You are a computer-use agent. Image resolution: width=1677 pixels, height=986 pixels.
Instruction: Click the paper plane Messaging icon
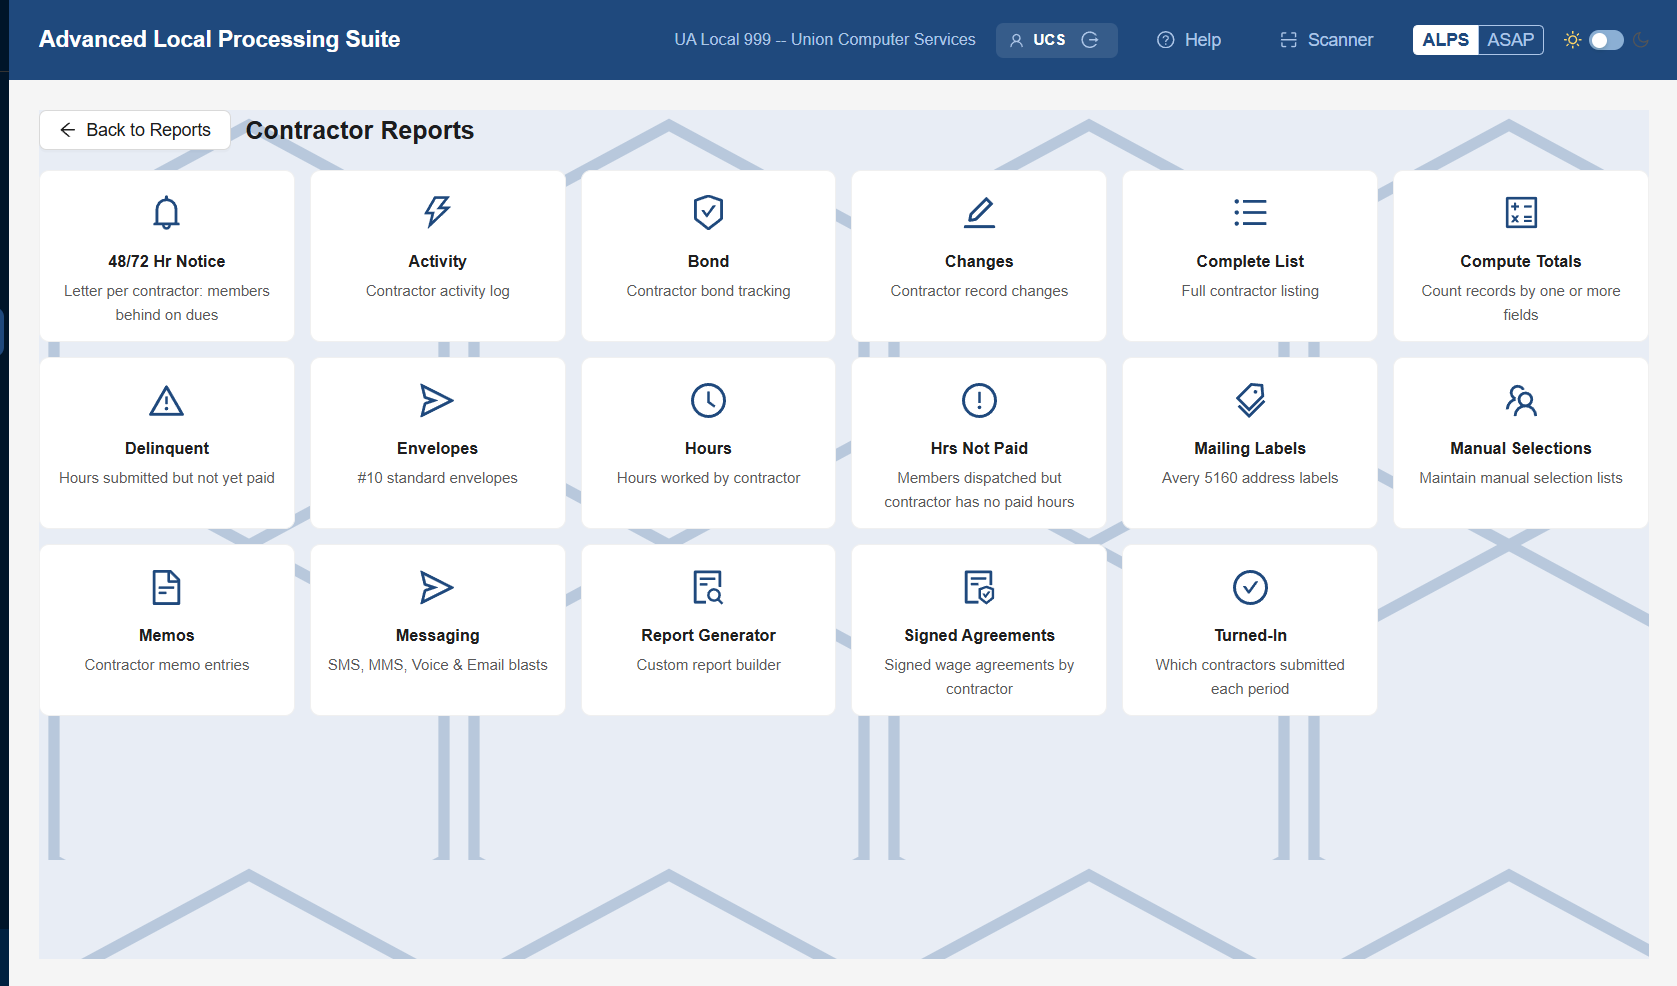pyautogui.click(x=437, y=587)
